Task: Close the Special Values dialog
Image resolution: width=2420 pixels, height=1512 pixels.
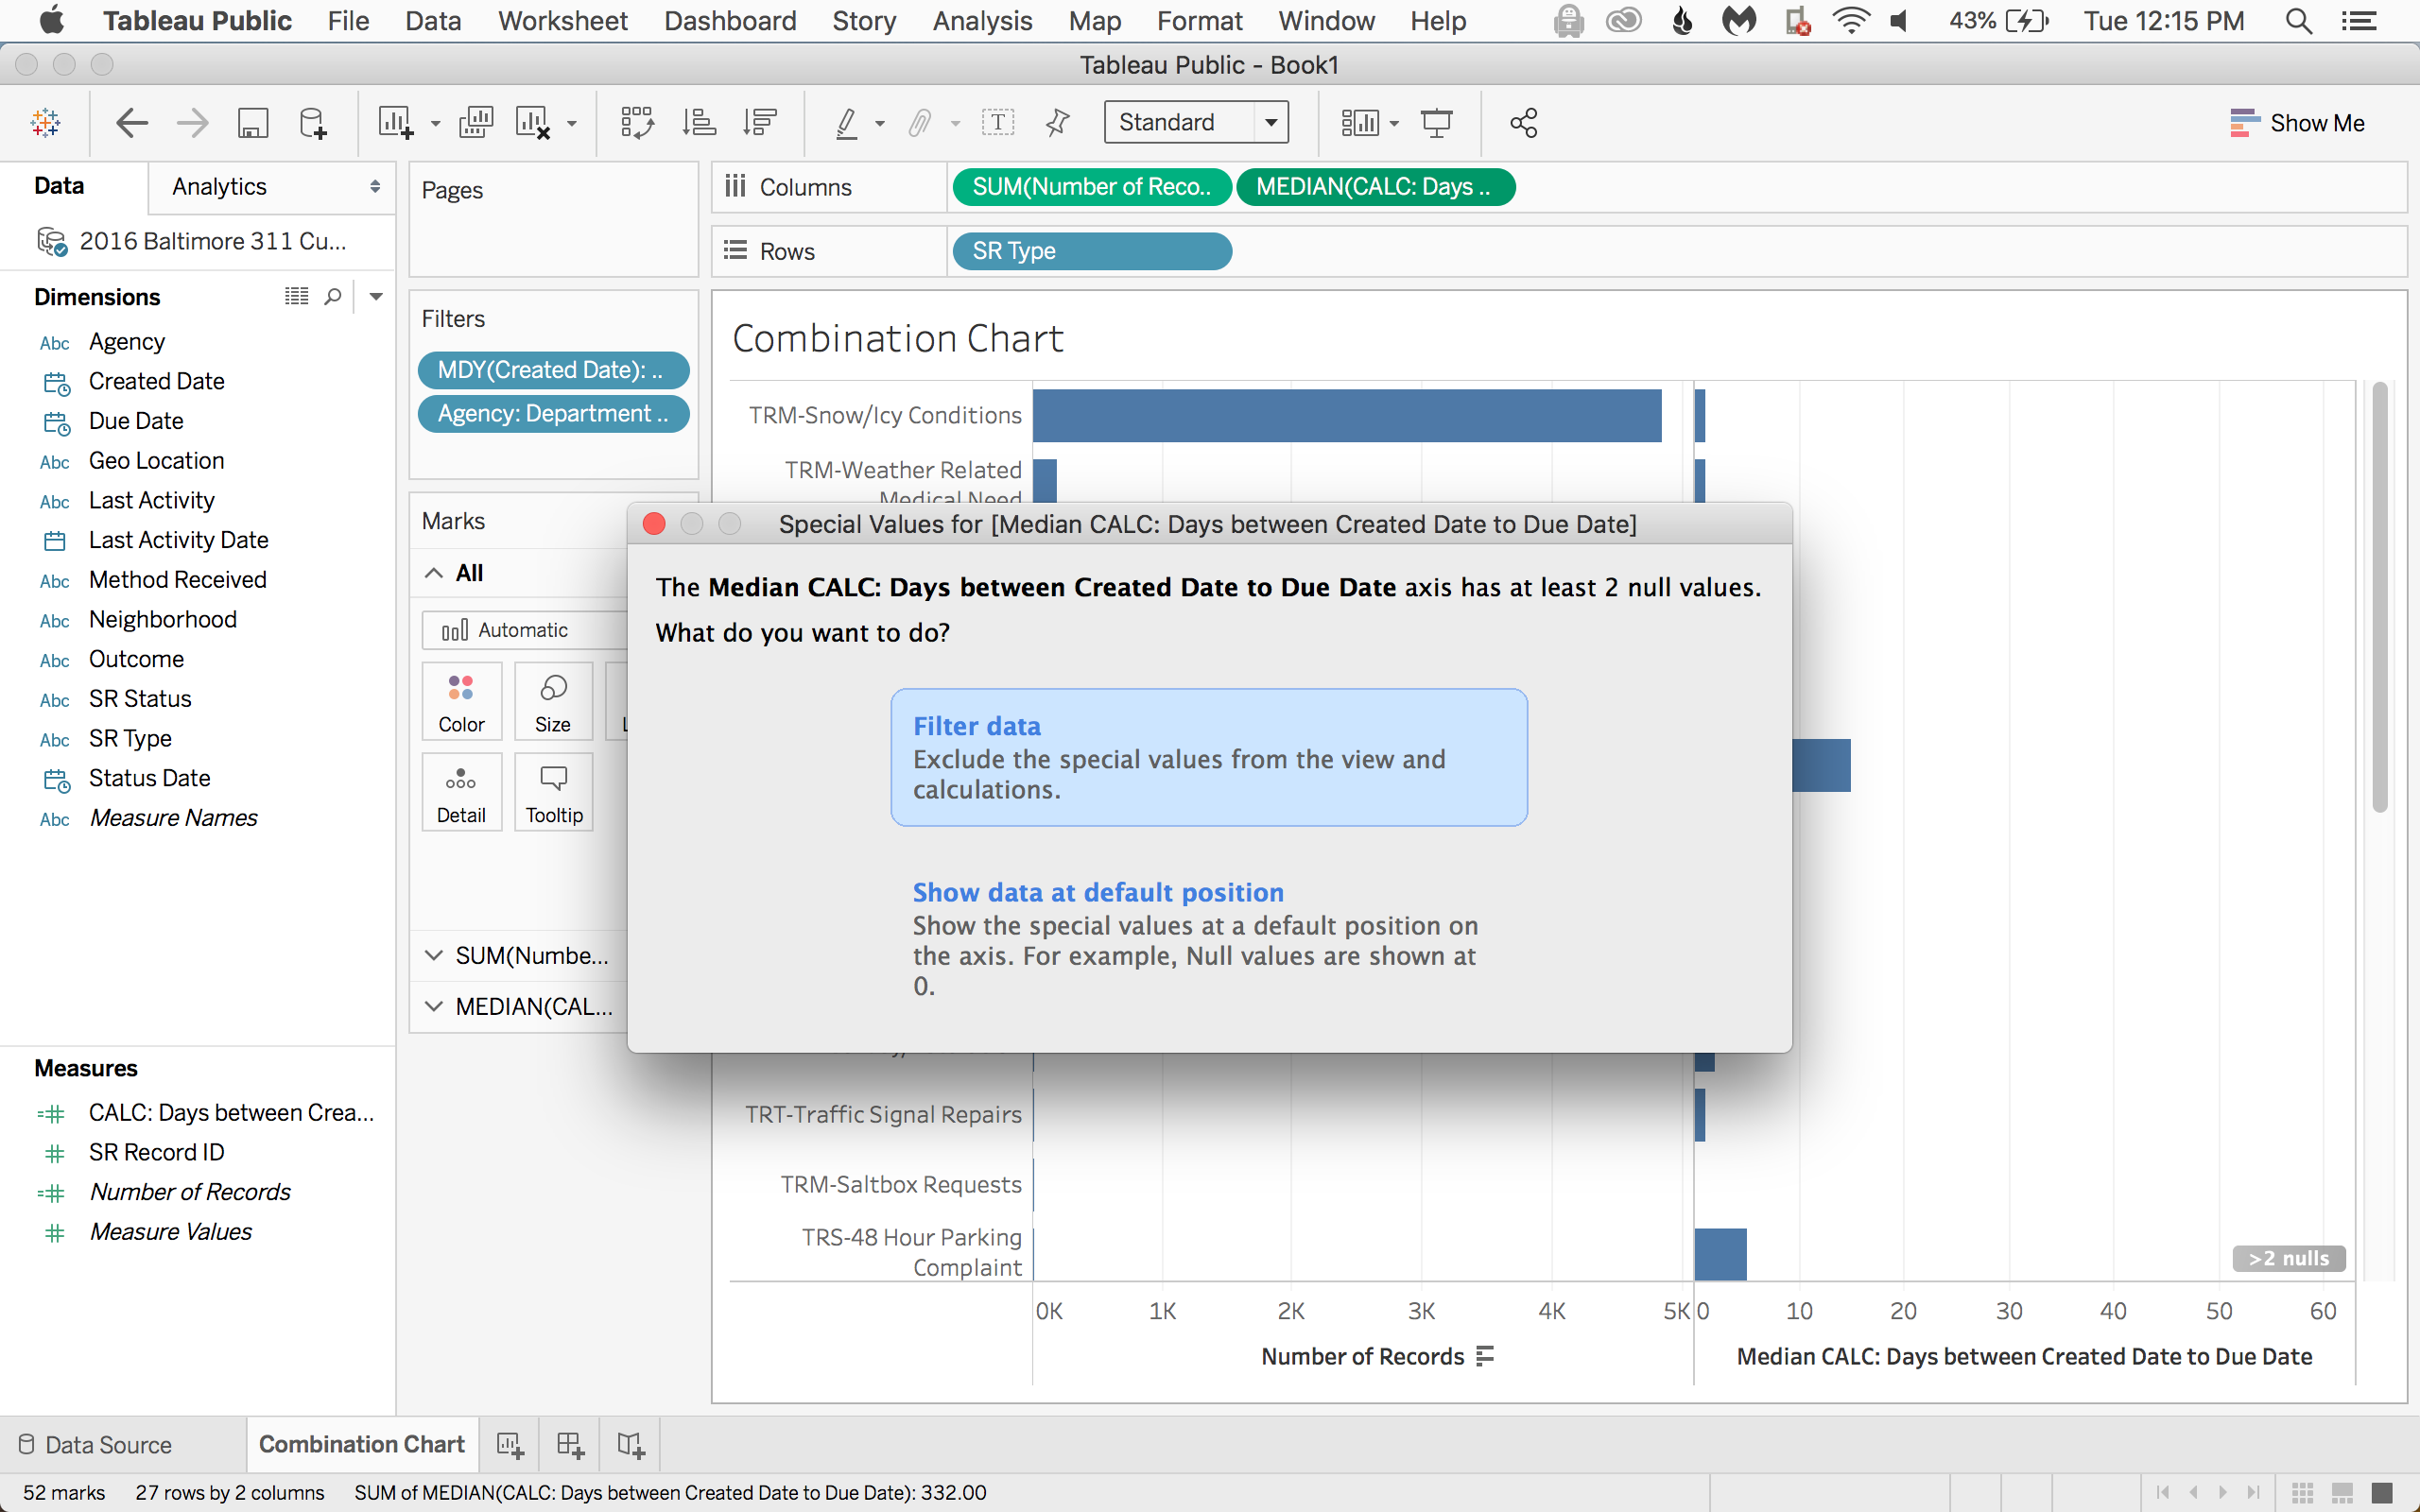Action: click(654, 523)
